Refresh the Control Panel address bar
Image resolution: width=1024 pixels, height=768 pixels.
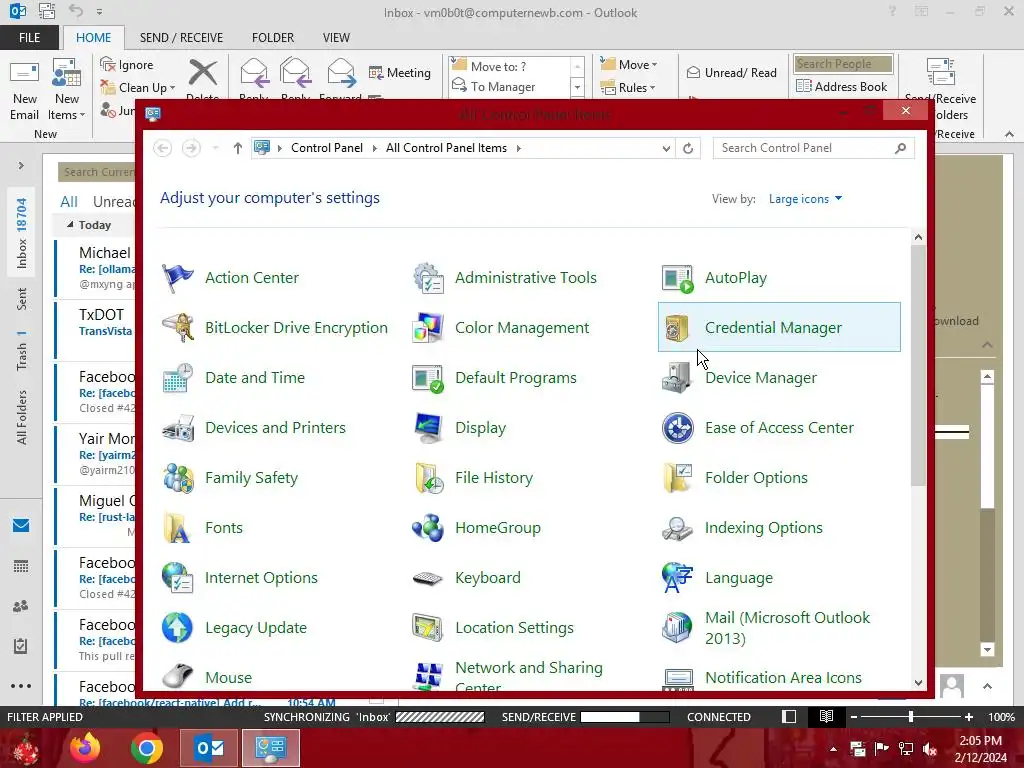point(688,148)
